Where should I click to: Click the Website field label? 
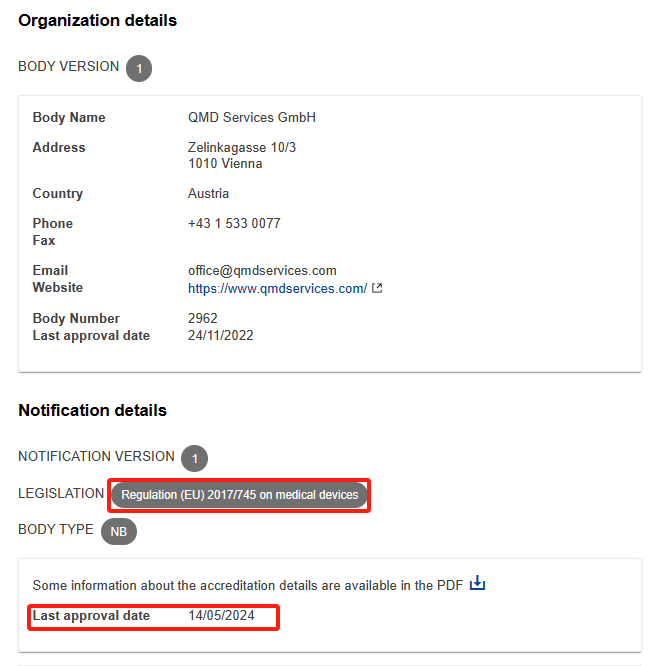58,288
